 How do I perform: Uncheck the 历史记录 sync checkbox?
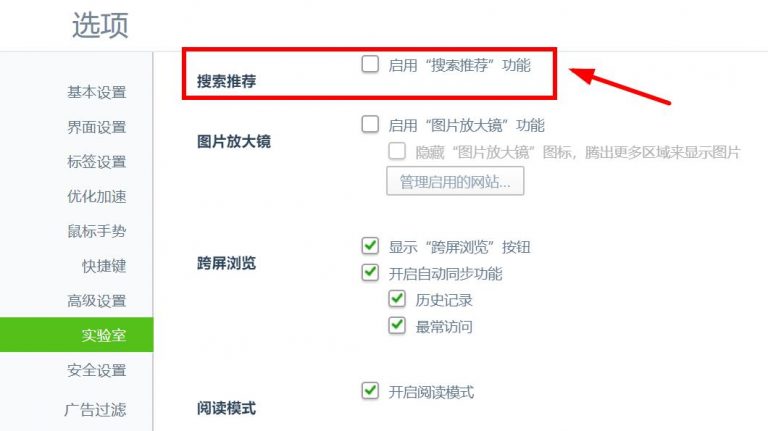(397, 299)
